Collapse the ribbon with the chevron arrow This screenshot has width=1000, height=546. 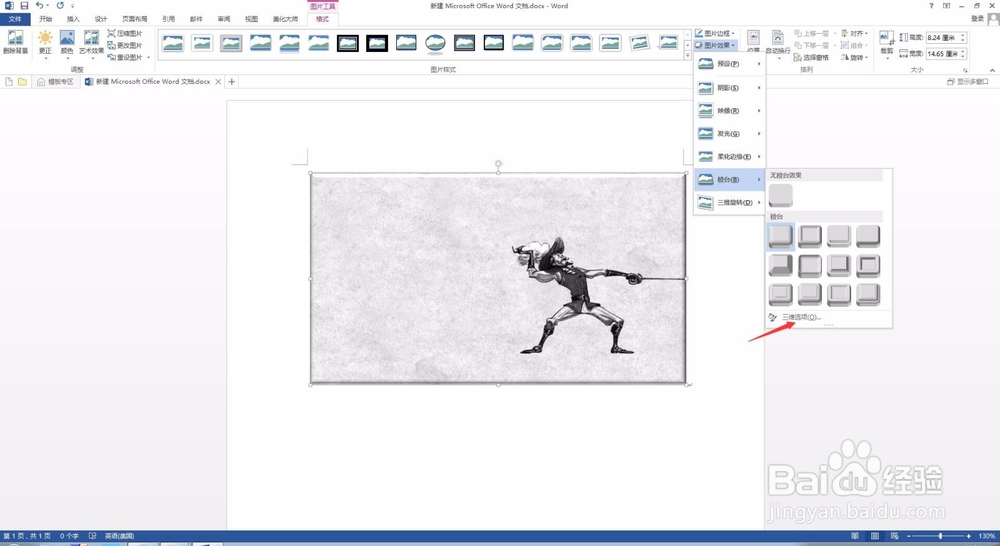coord(992,70)
